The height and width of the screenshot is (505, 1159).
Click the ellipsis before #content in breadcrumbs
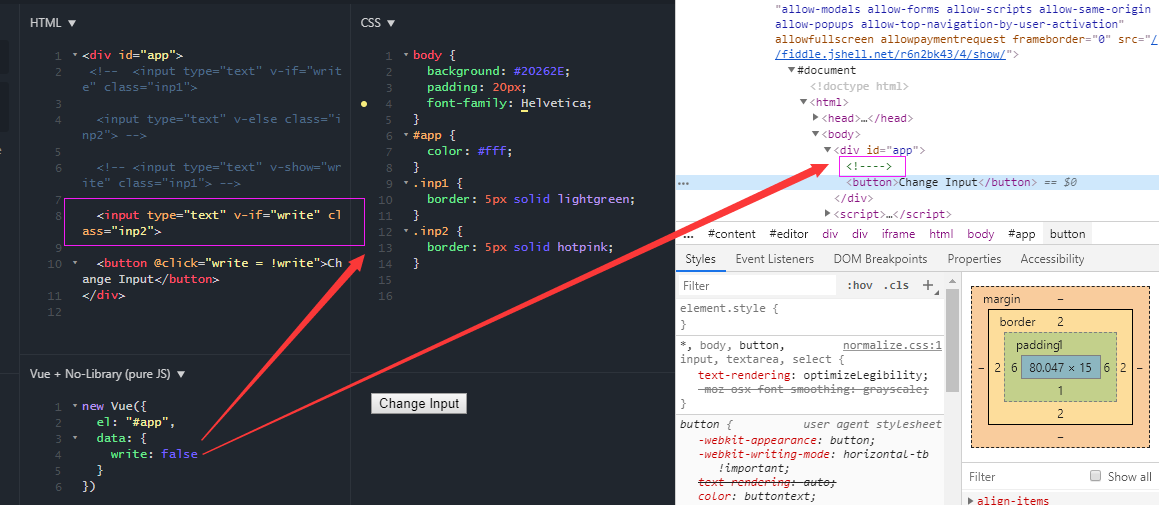pos(688,234)
